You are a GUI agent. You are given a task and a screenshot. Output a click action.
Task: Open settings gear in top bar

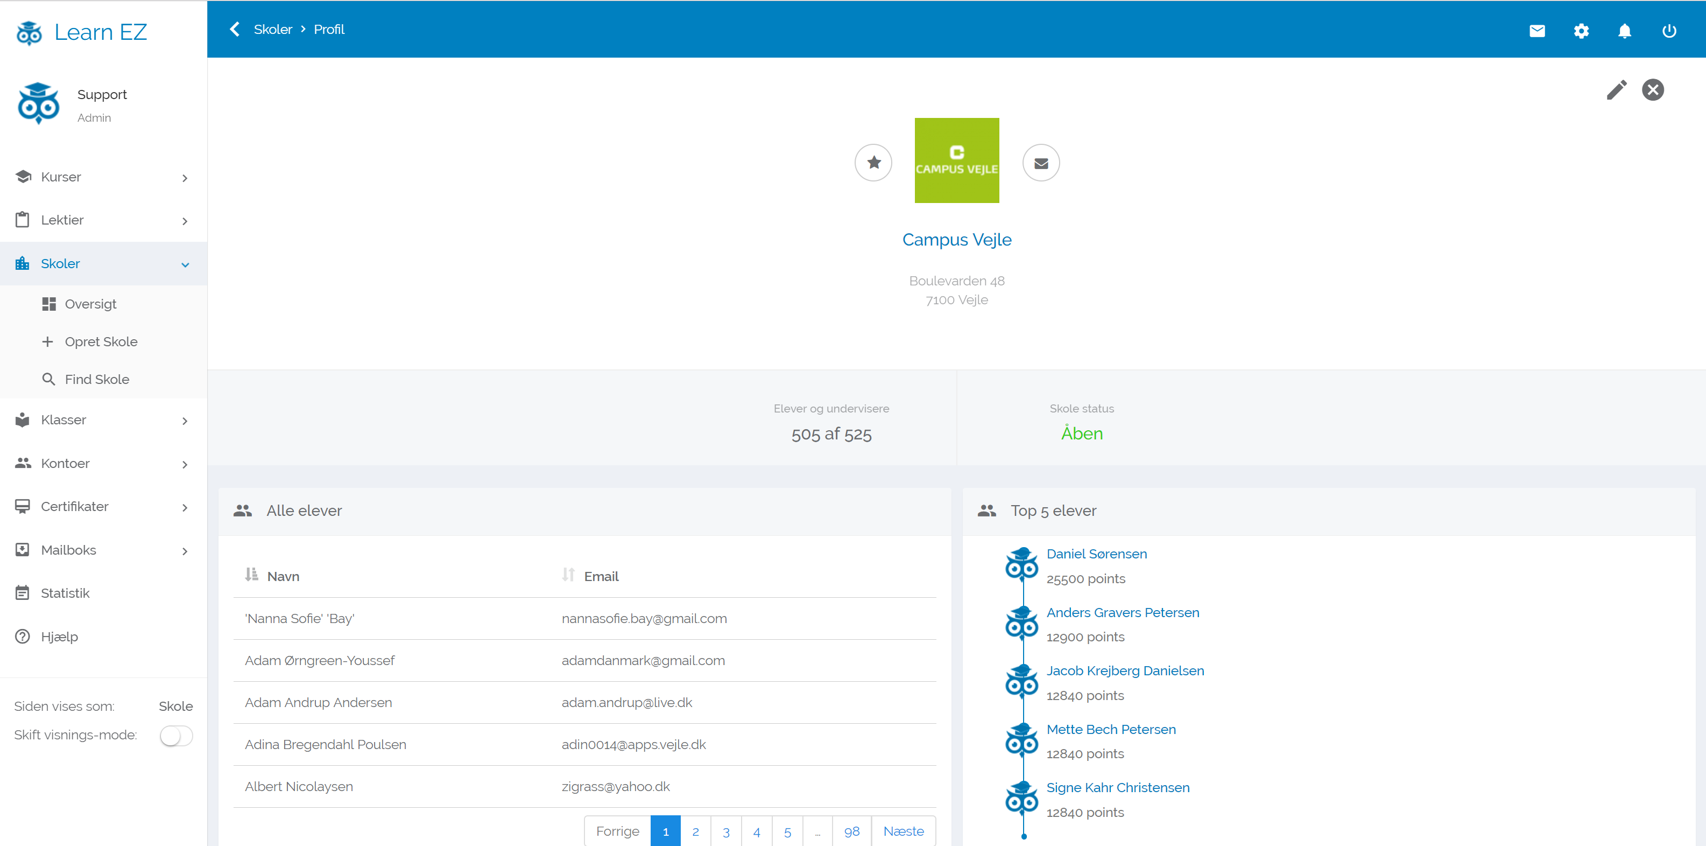[1581, 31]
